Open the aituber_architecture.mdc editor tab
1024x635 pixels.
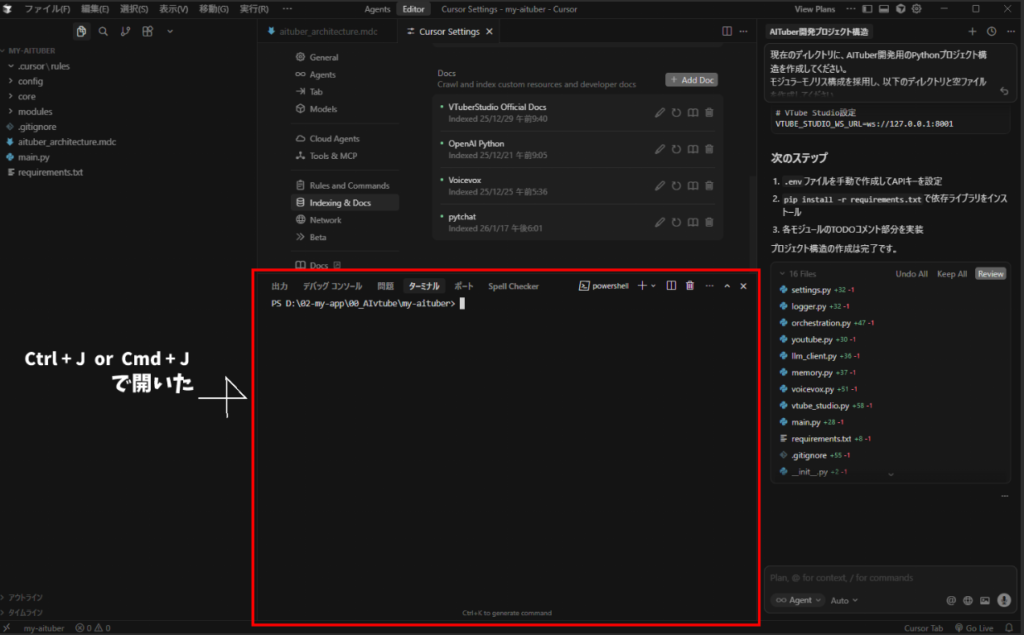321,32
